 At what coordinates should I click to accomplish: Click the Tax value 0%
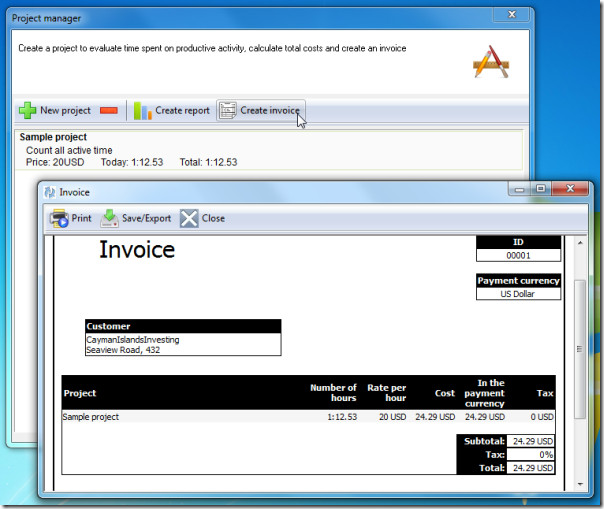[x=531, y=455]
